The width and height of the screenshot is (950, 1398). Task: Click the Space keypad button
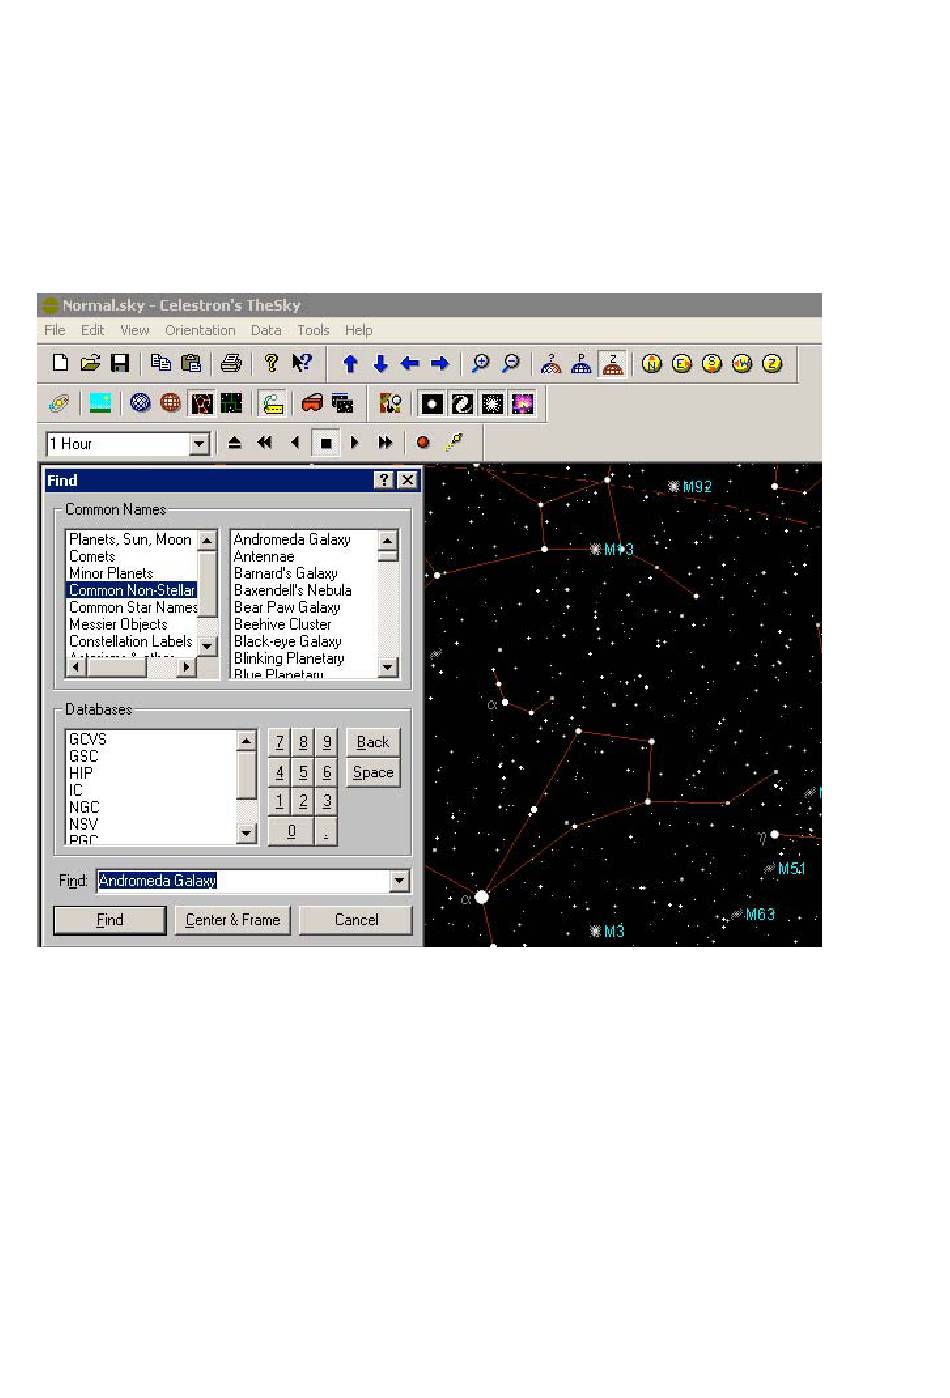click(x=373, y=772)
